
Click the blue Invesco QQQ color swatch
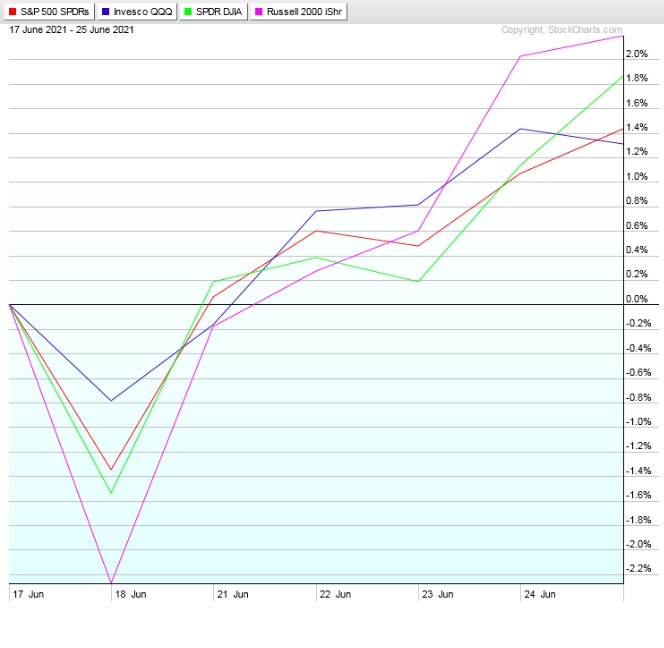pos(105,11)
